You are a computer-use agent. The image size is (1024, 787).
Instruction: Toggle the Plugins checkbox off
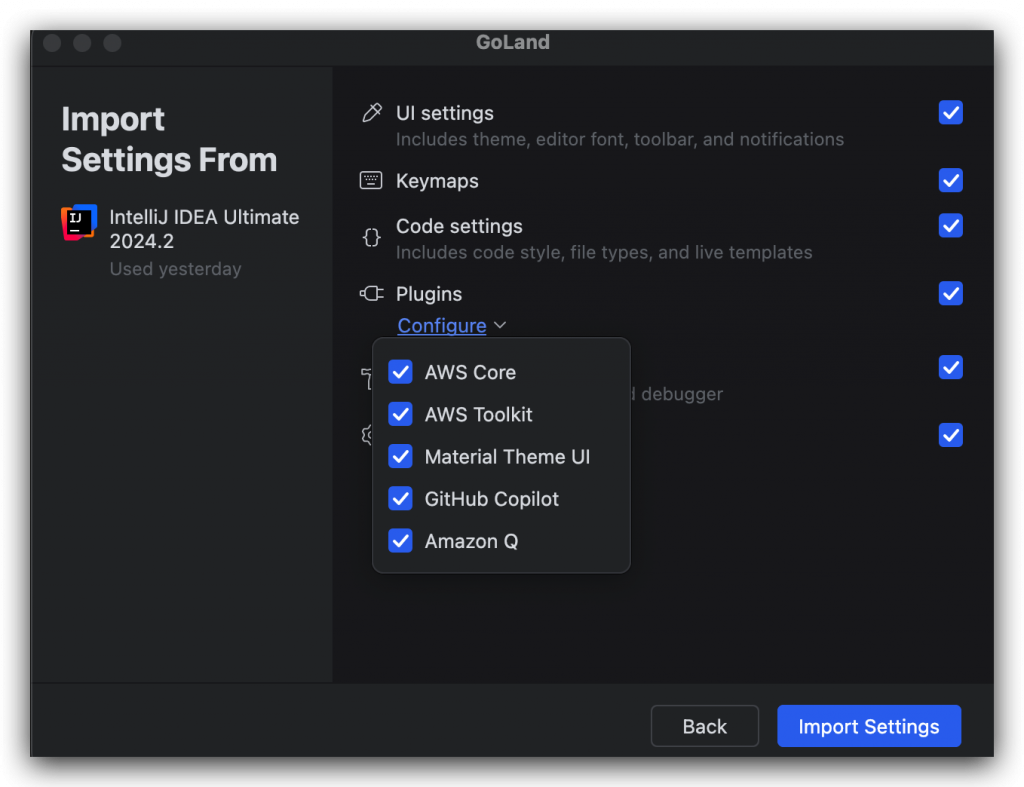click(x=951, y=294)
